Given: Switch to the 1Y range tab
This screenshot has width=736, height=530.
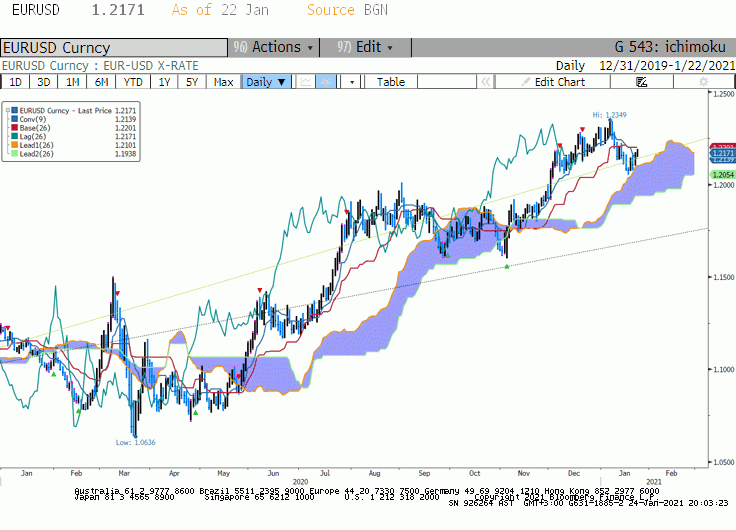Looking at the screenshot, I should click(164, 82).
